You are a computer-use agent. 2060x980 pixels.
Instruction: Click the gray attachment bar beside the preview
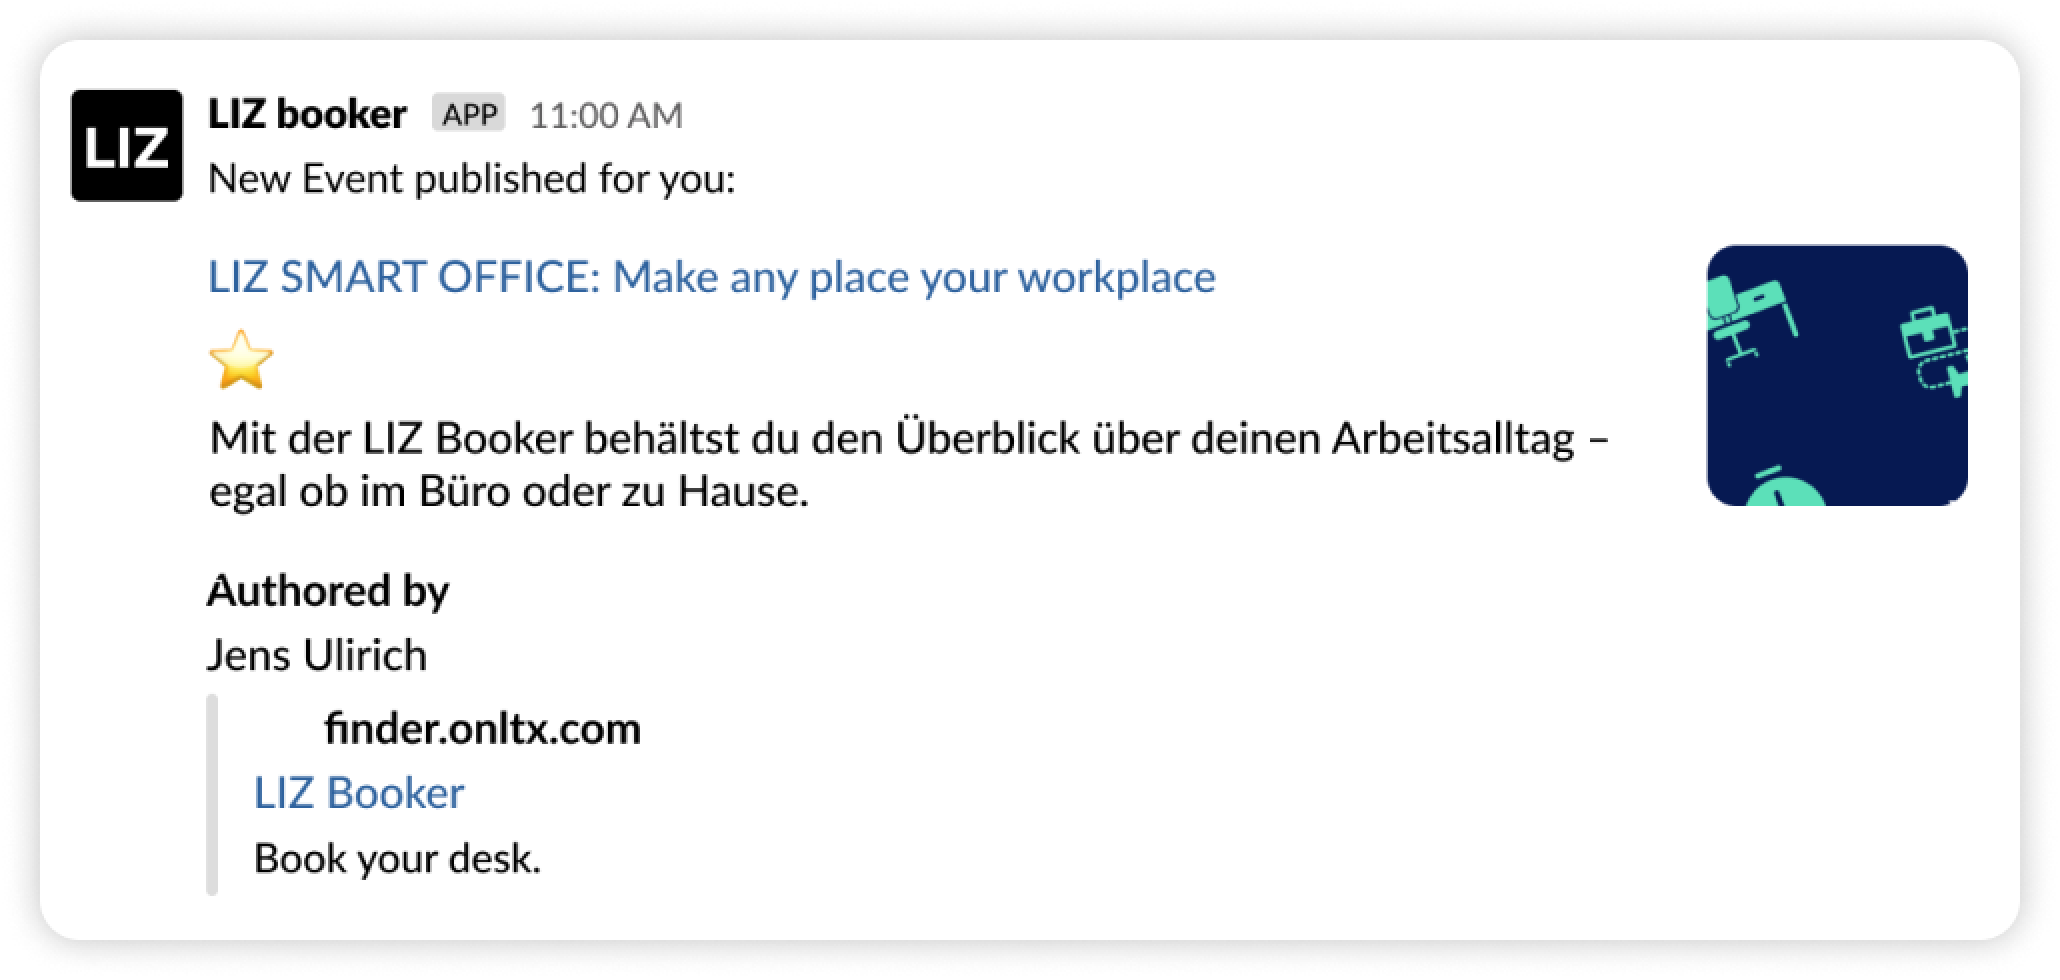(x=212, y=794)
